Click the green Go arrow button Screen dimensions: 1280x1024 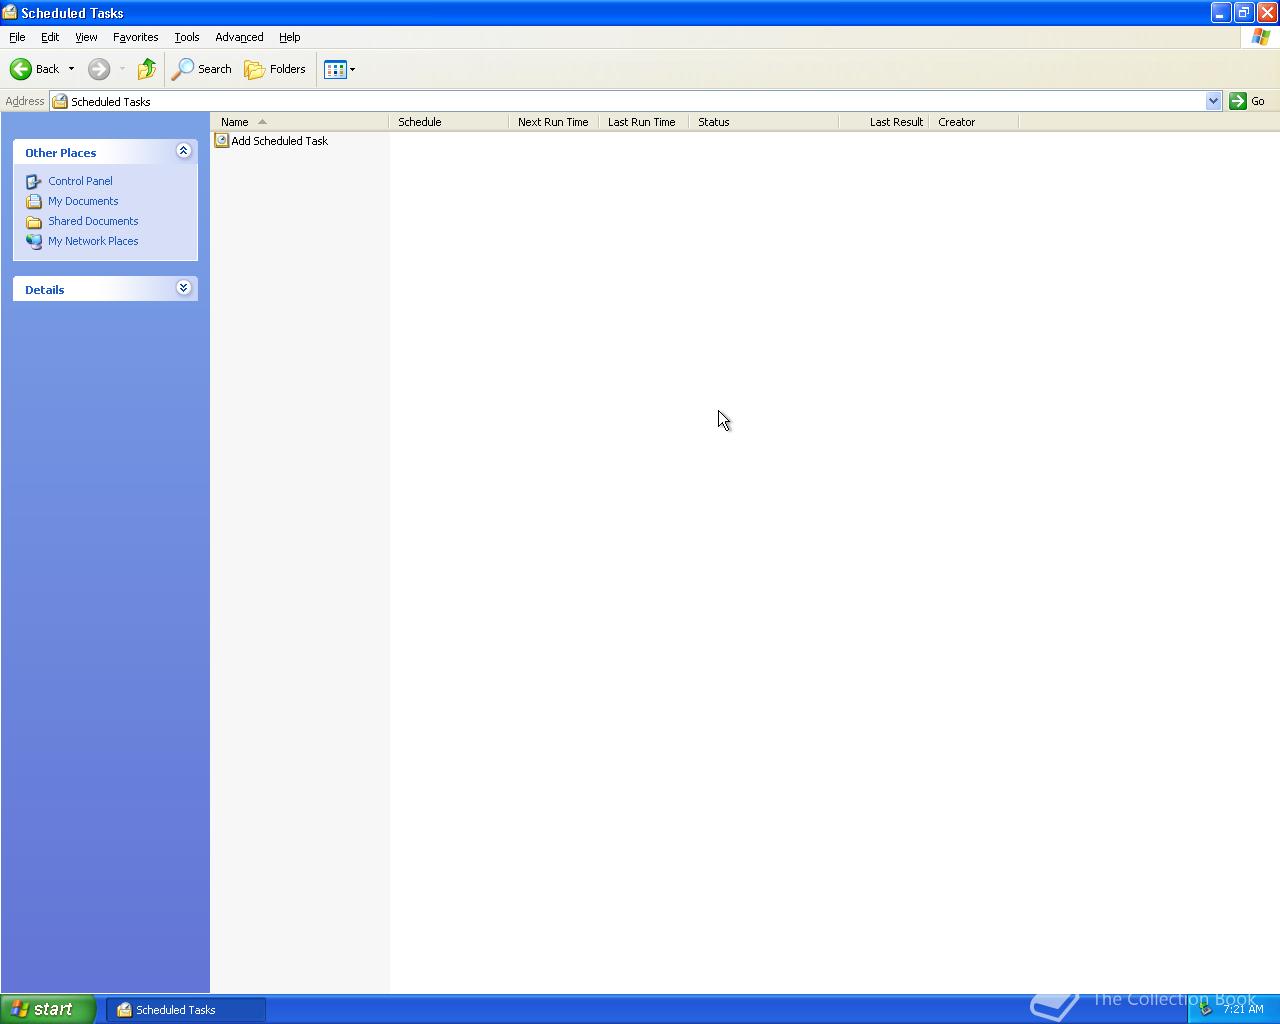pos(1238,101)
